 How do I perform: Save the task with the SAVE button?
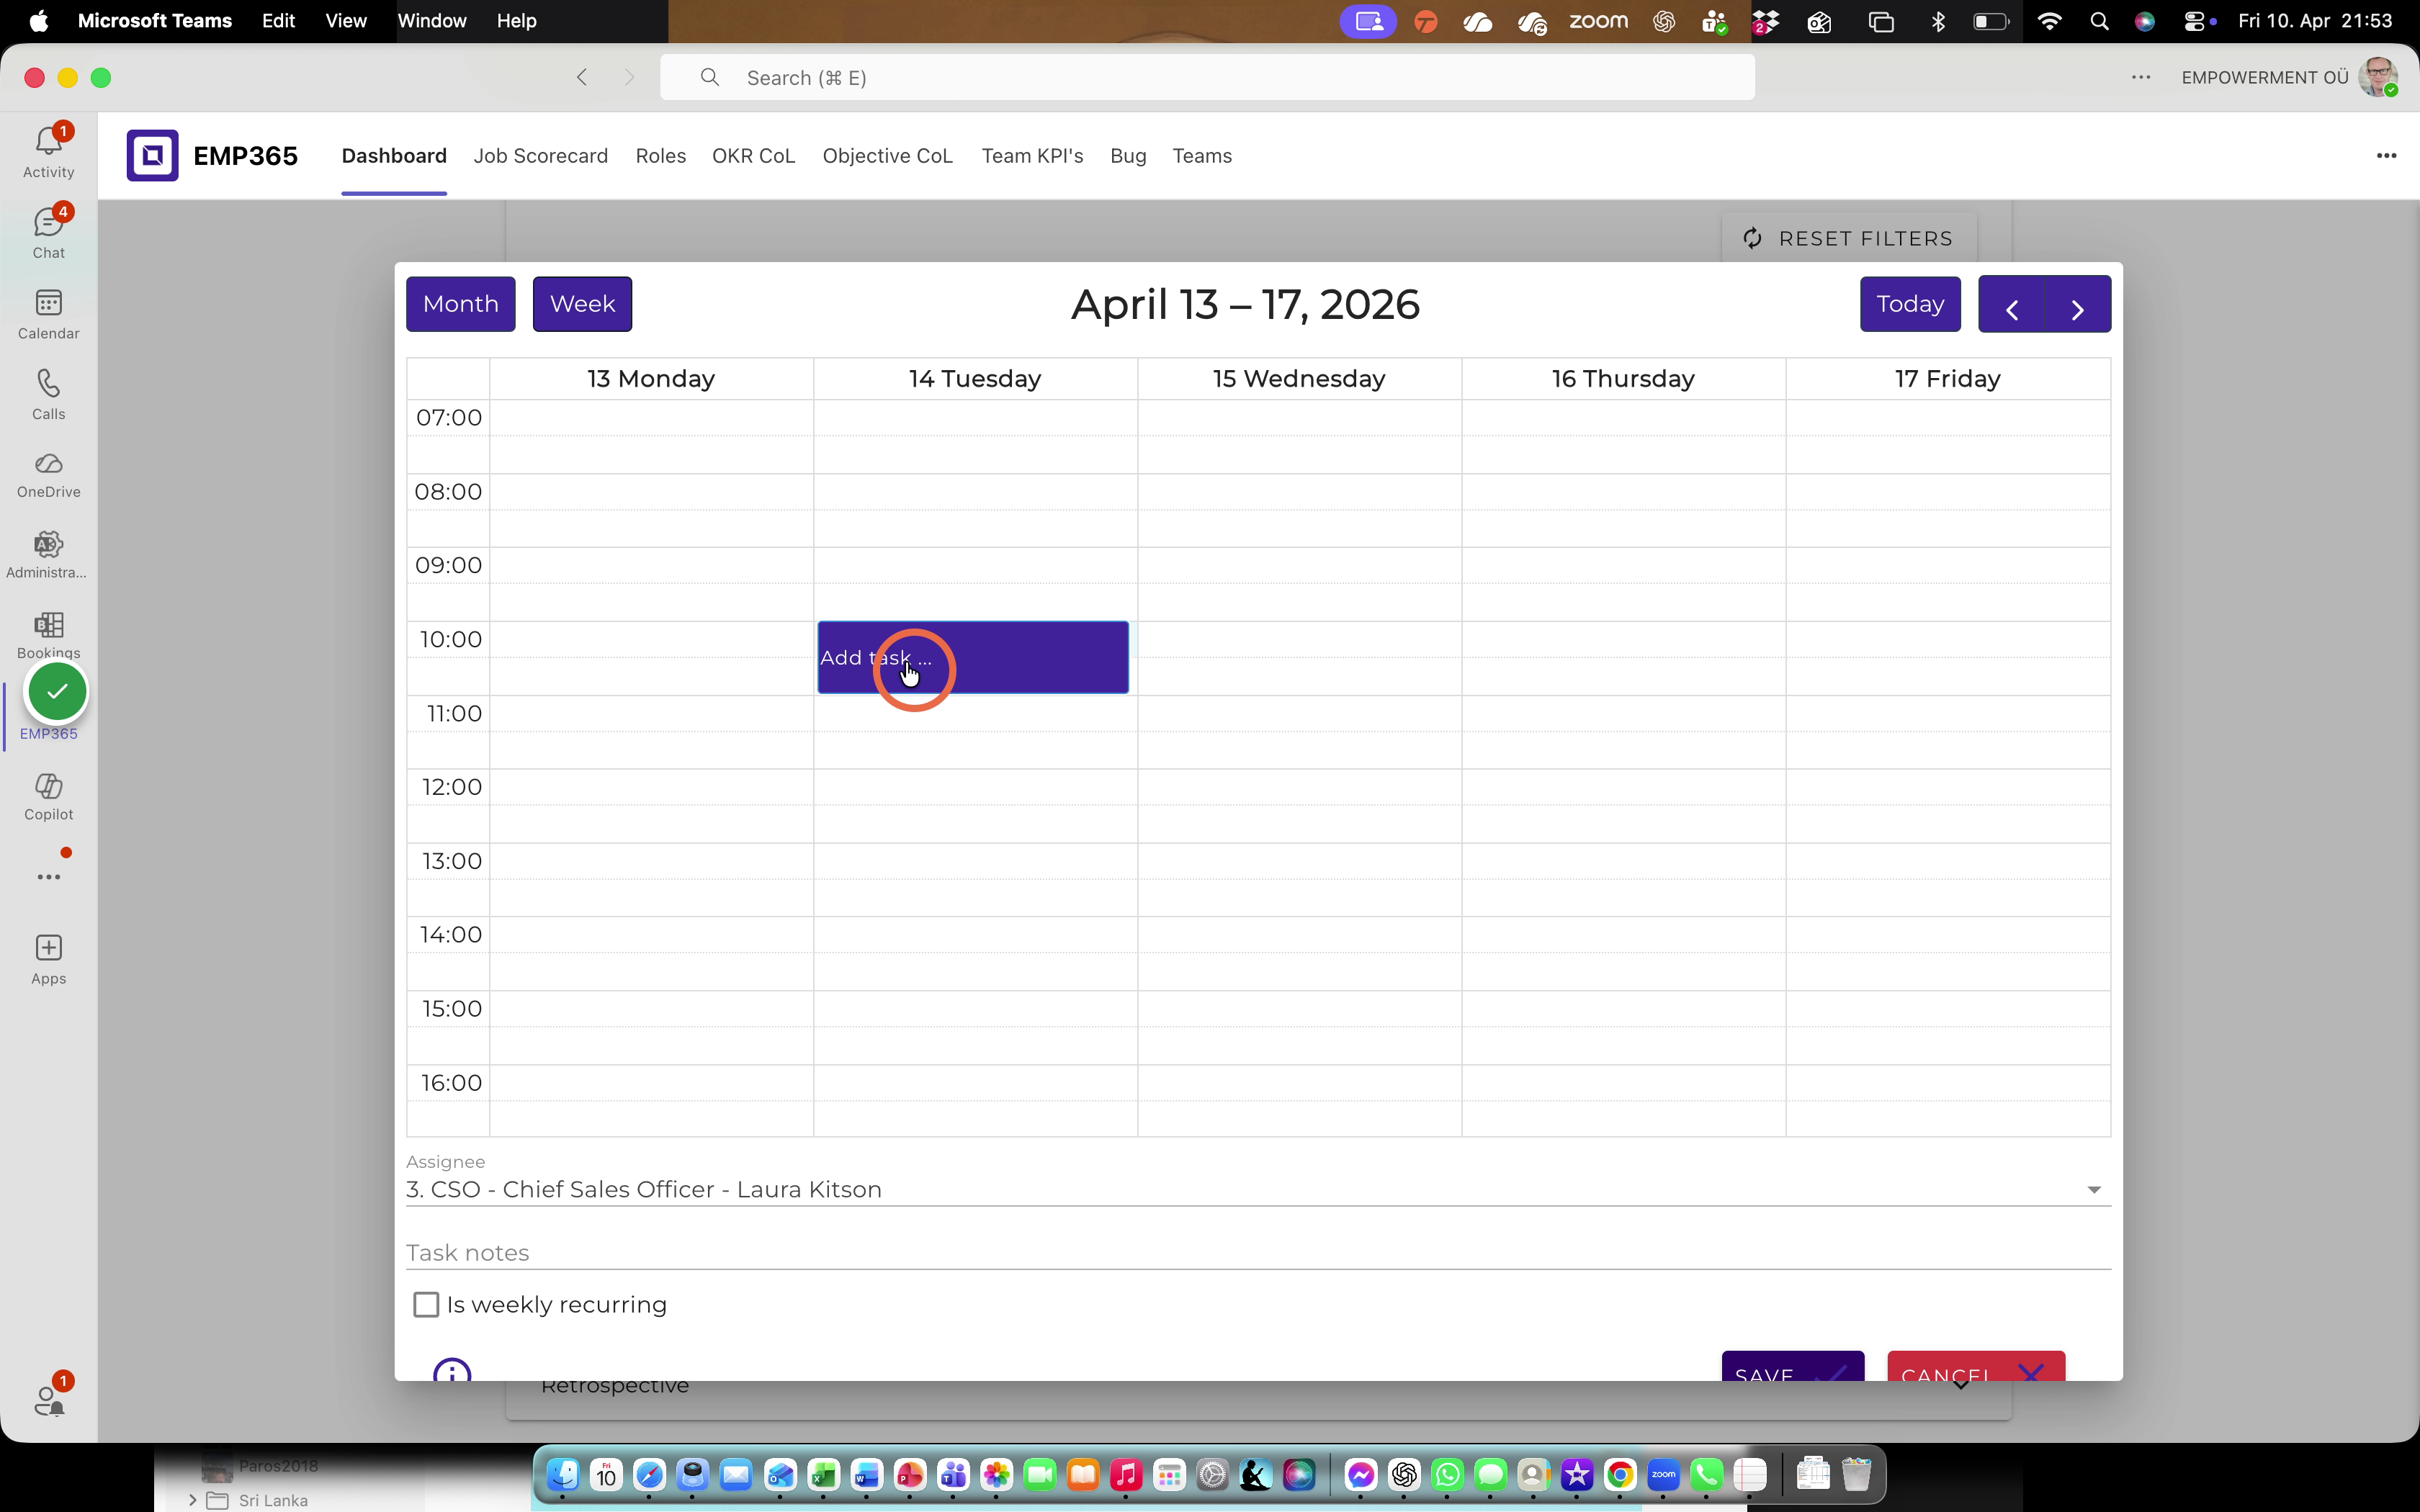(1792, 1367)
